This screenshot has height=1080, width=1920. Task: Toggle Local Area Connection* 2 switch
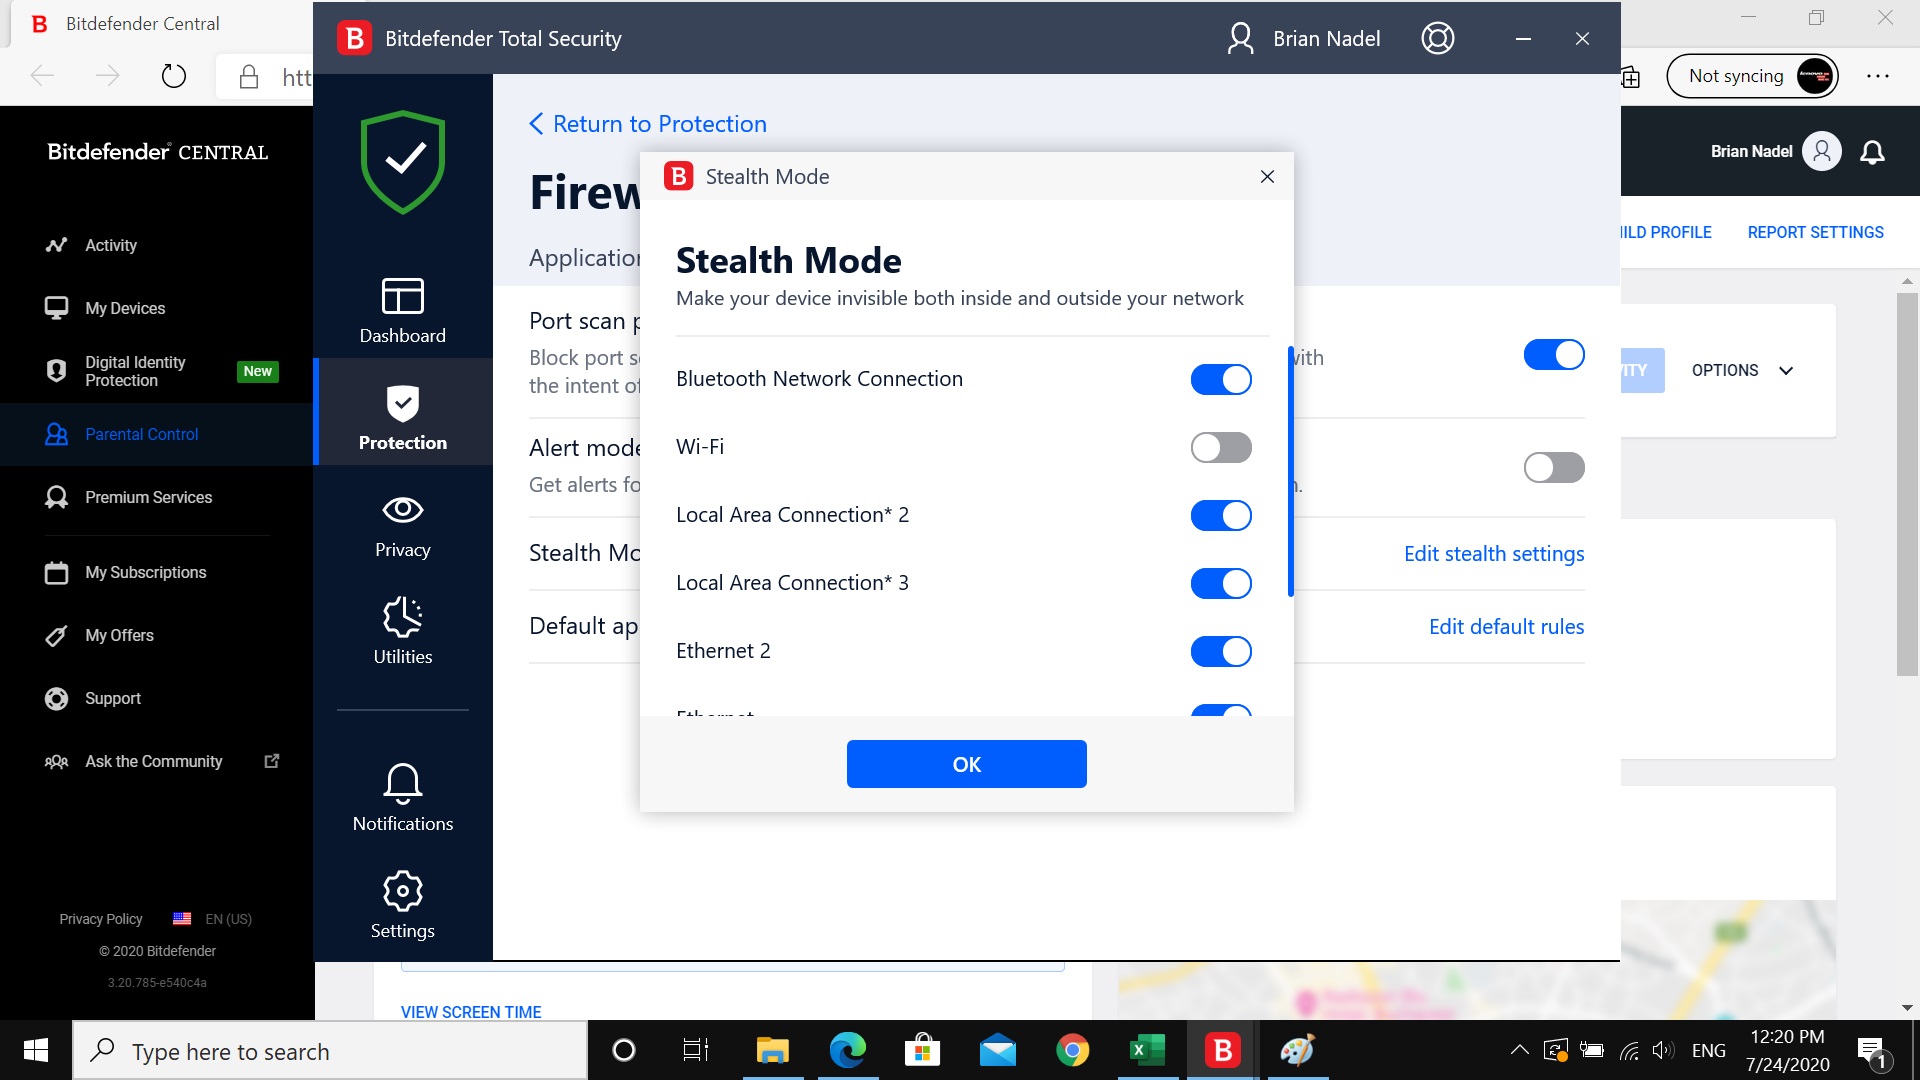pos(1221,515)
